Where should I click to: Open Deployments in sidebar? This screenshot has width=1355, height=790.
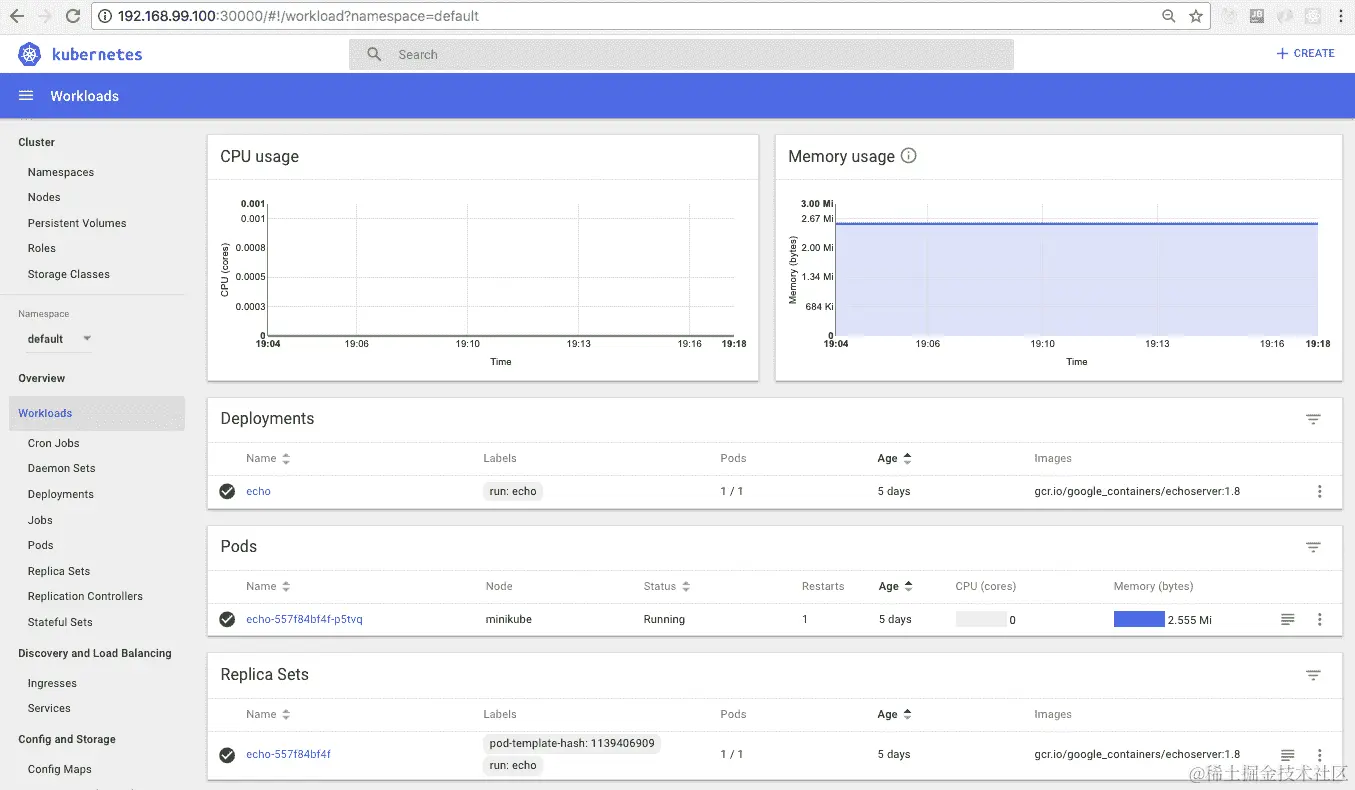coord(61,494)
